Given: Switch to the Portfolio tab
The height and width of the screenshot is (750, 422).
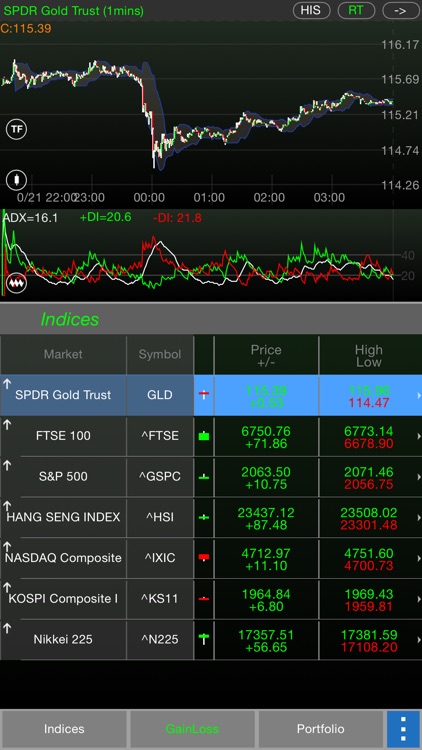Looking at the screenshot, I should (x=321, y=729).
